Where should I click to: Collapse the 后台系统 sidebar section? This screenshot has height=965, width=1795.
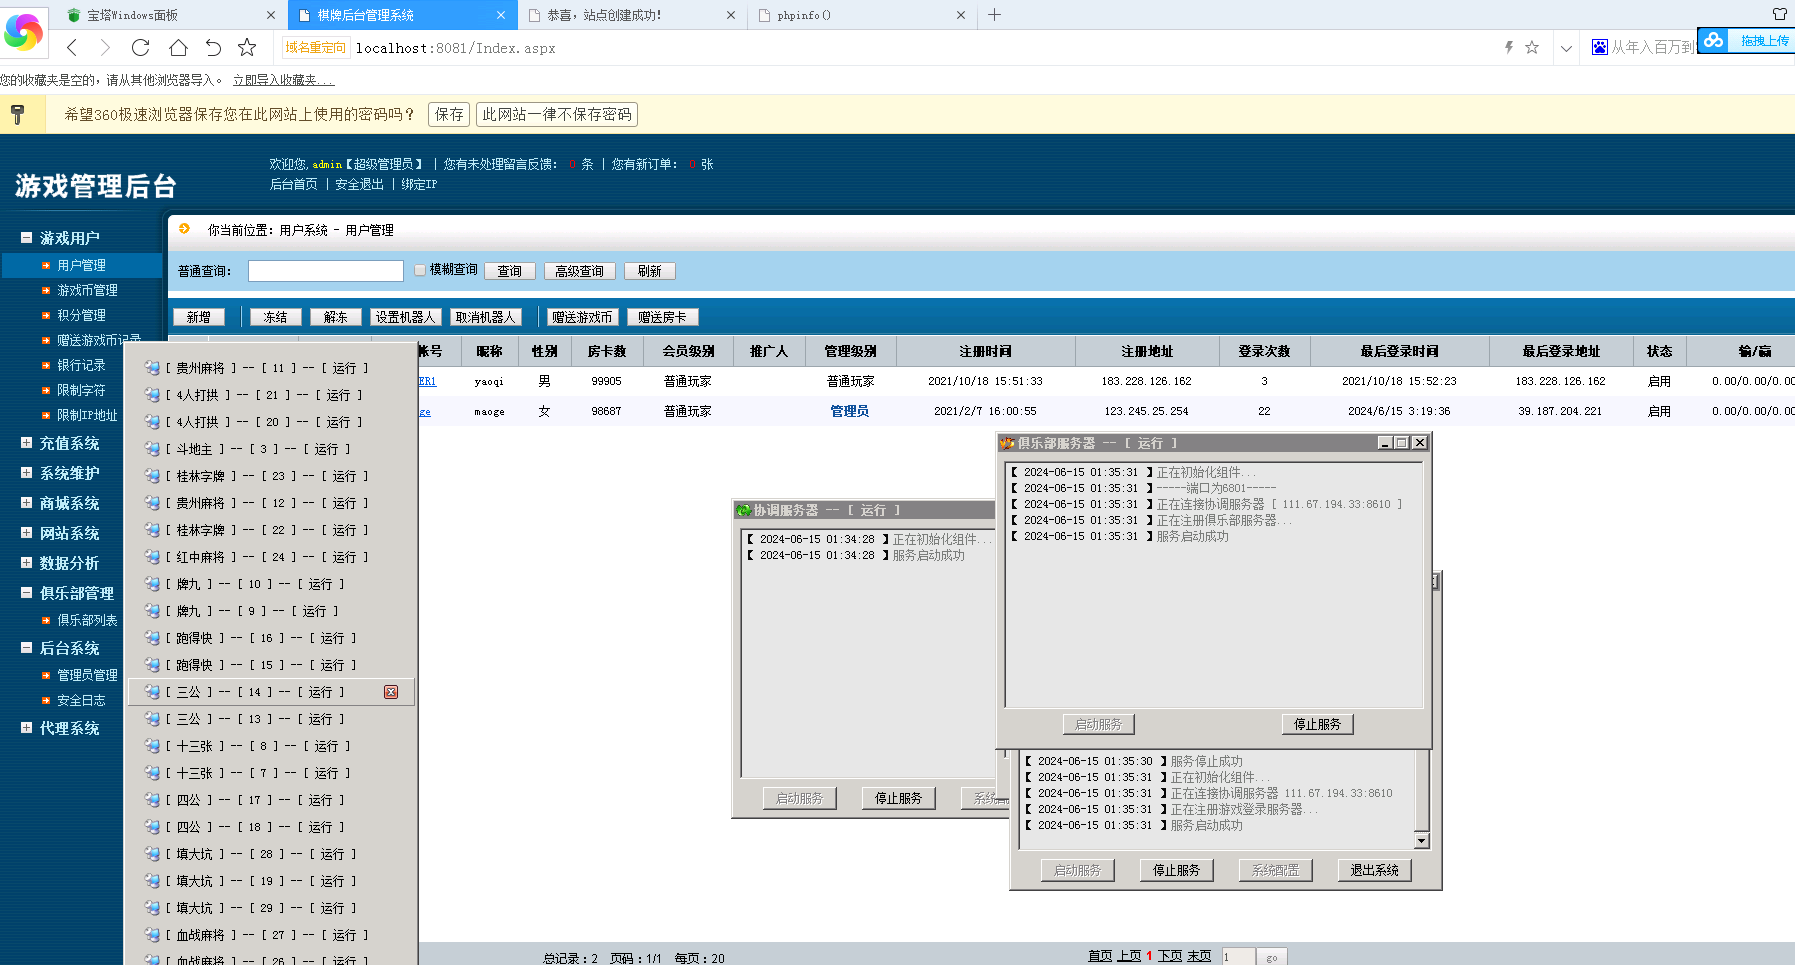click(x=26, y=647)
